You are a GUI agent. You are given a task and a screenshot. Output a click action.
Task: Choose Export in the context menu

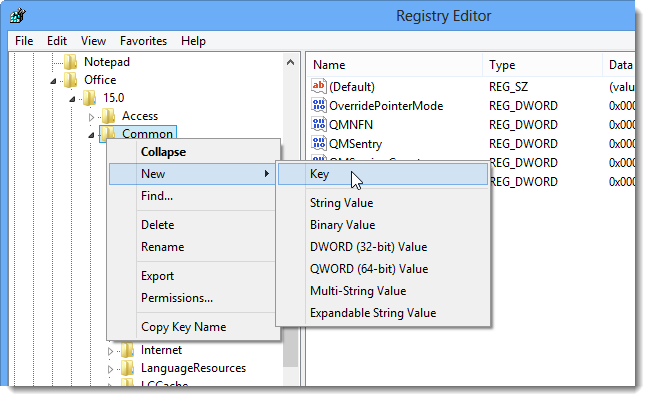coord(194,276)
